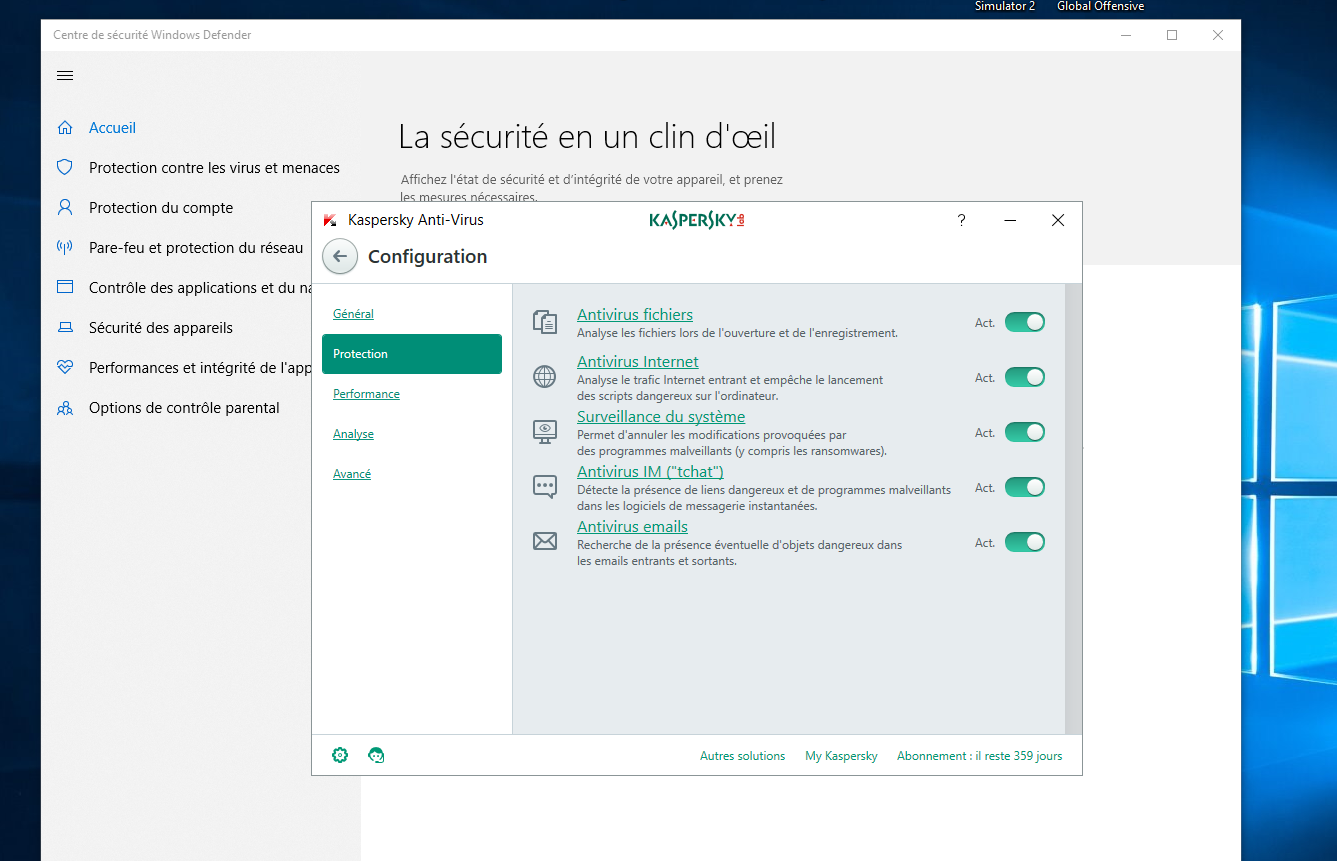The image size is (1337, 861).
Task: Go to the Avancé section
Action: [x=352, y=474]
